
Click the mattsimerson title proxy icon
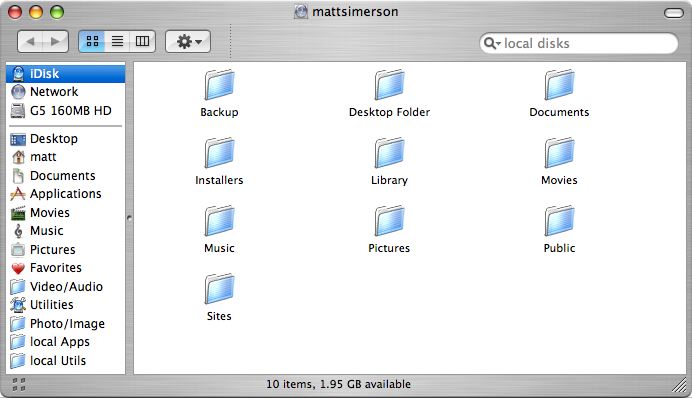[x=301, y=11]
